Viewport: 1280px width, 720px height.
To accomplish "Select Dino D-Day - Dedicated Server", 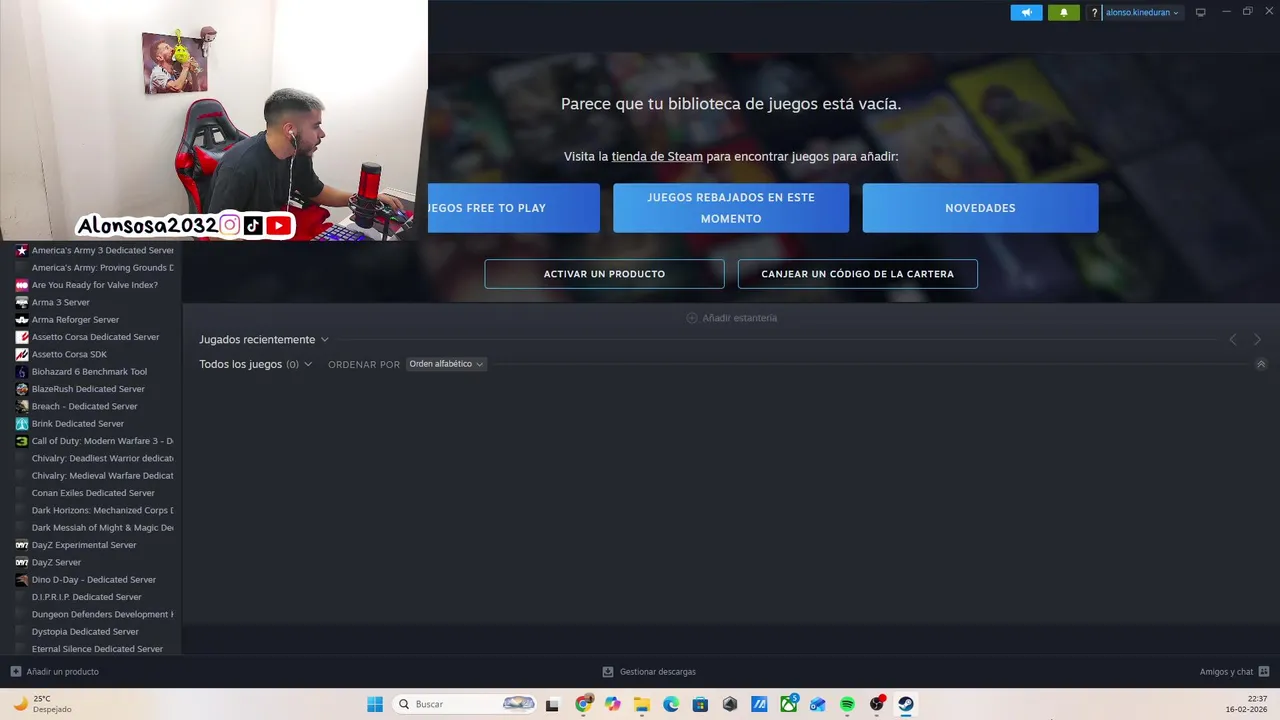I will click(x=94, y=580).
